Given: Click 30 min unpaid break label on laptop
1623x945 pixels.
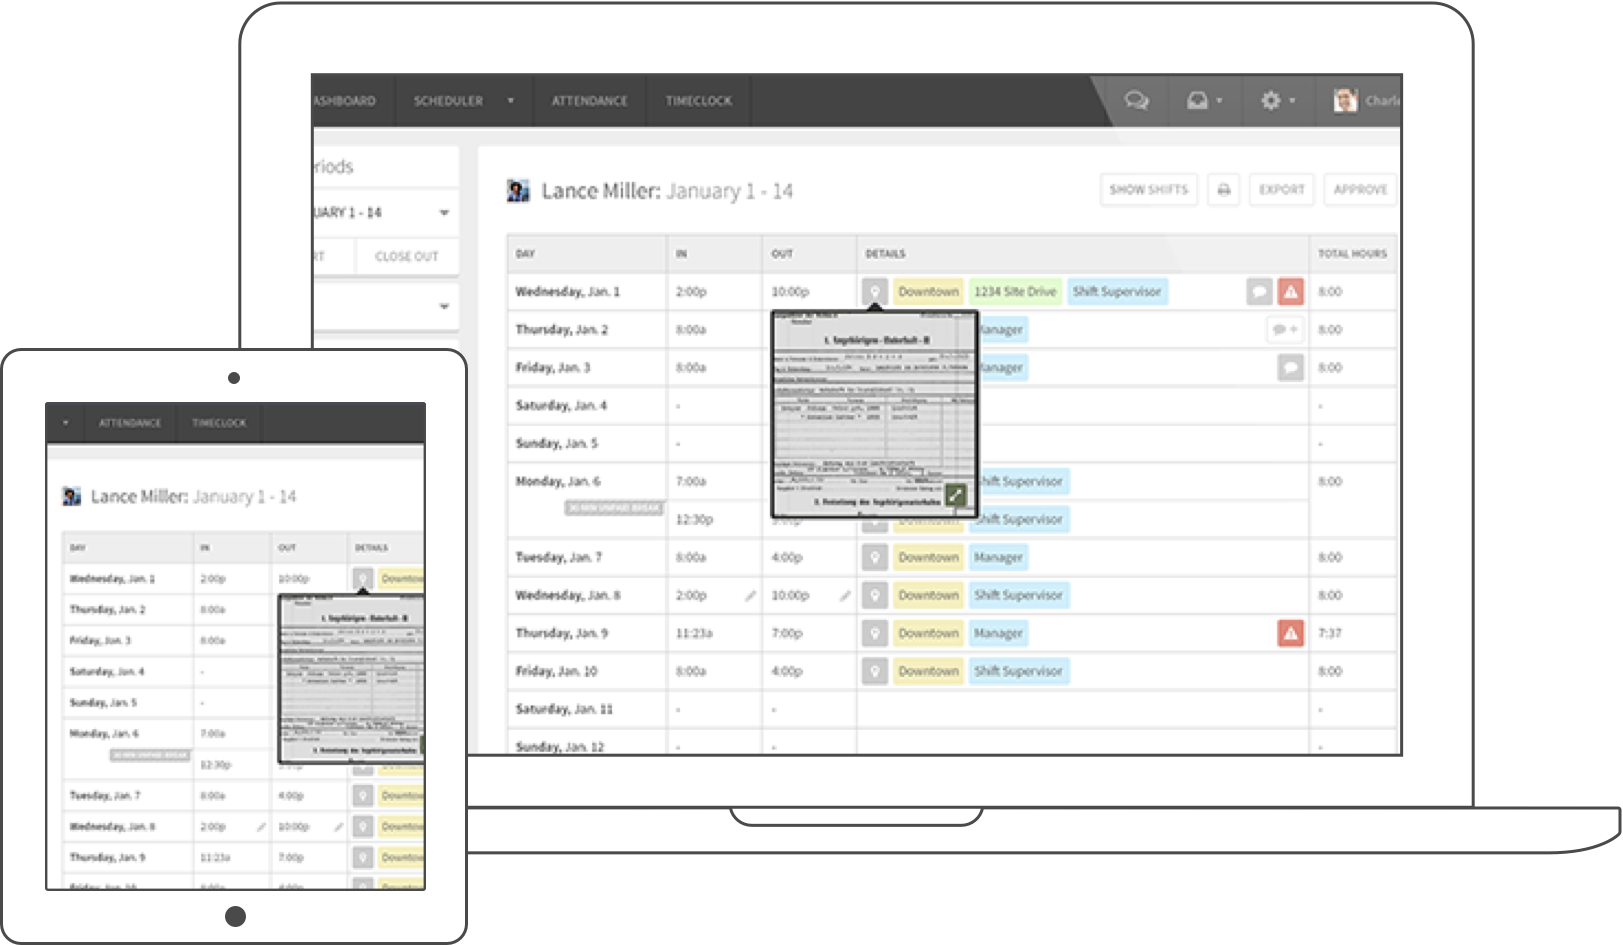Looking at the screenshot, I should [x=614, y=508].
